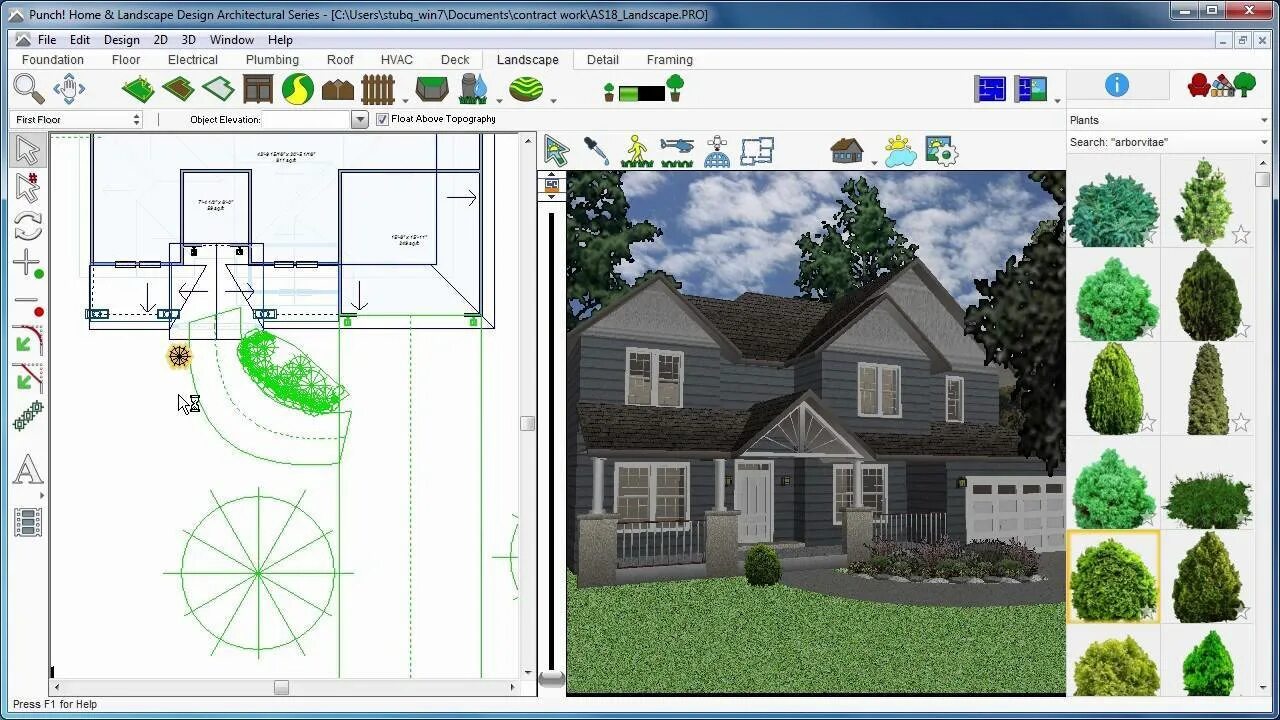Select the 3D selection arrow tool

[557, 151]
